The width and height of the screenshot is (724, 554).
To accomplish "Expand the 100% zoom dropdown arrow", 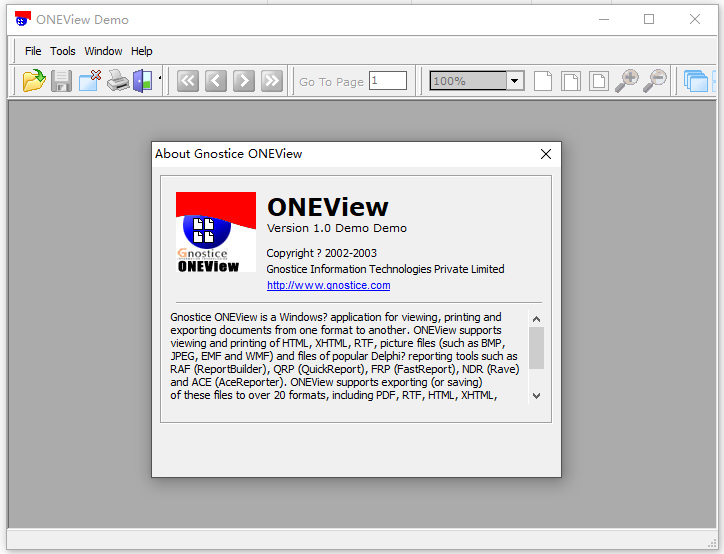I will coord(514,81).
